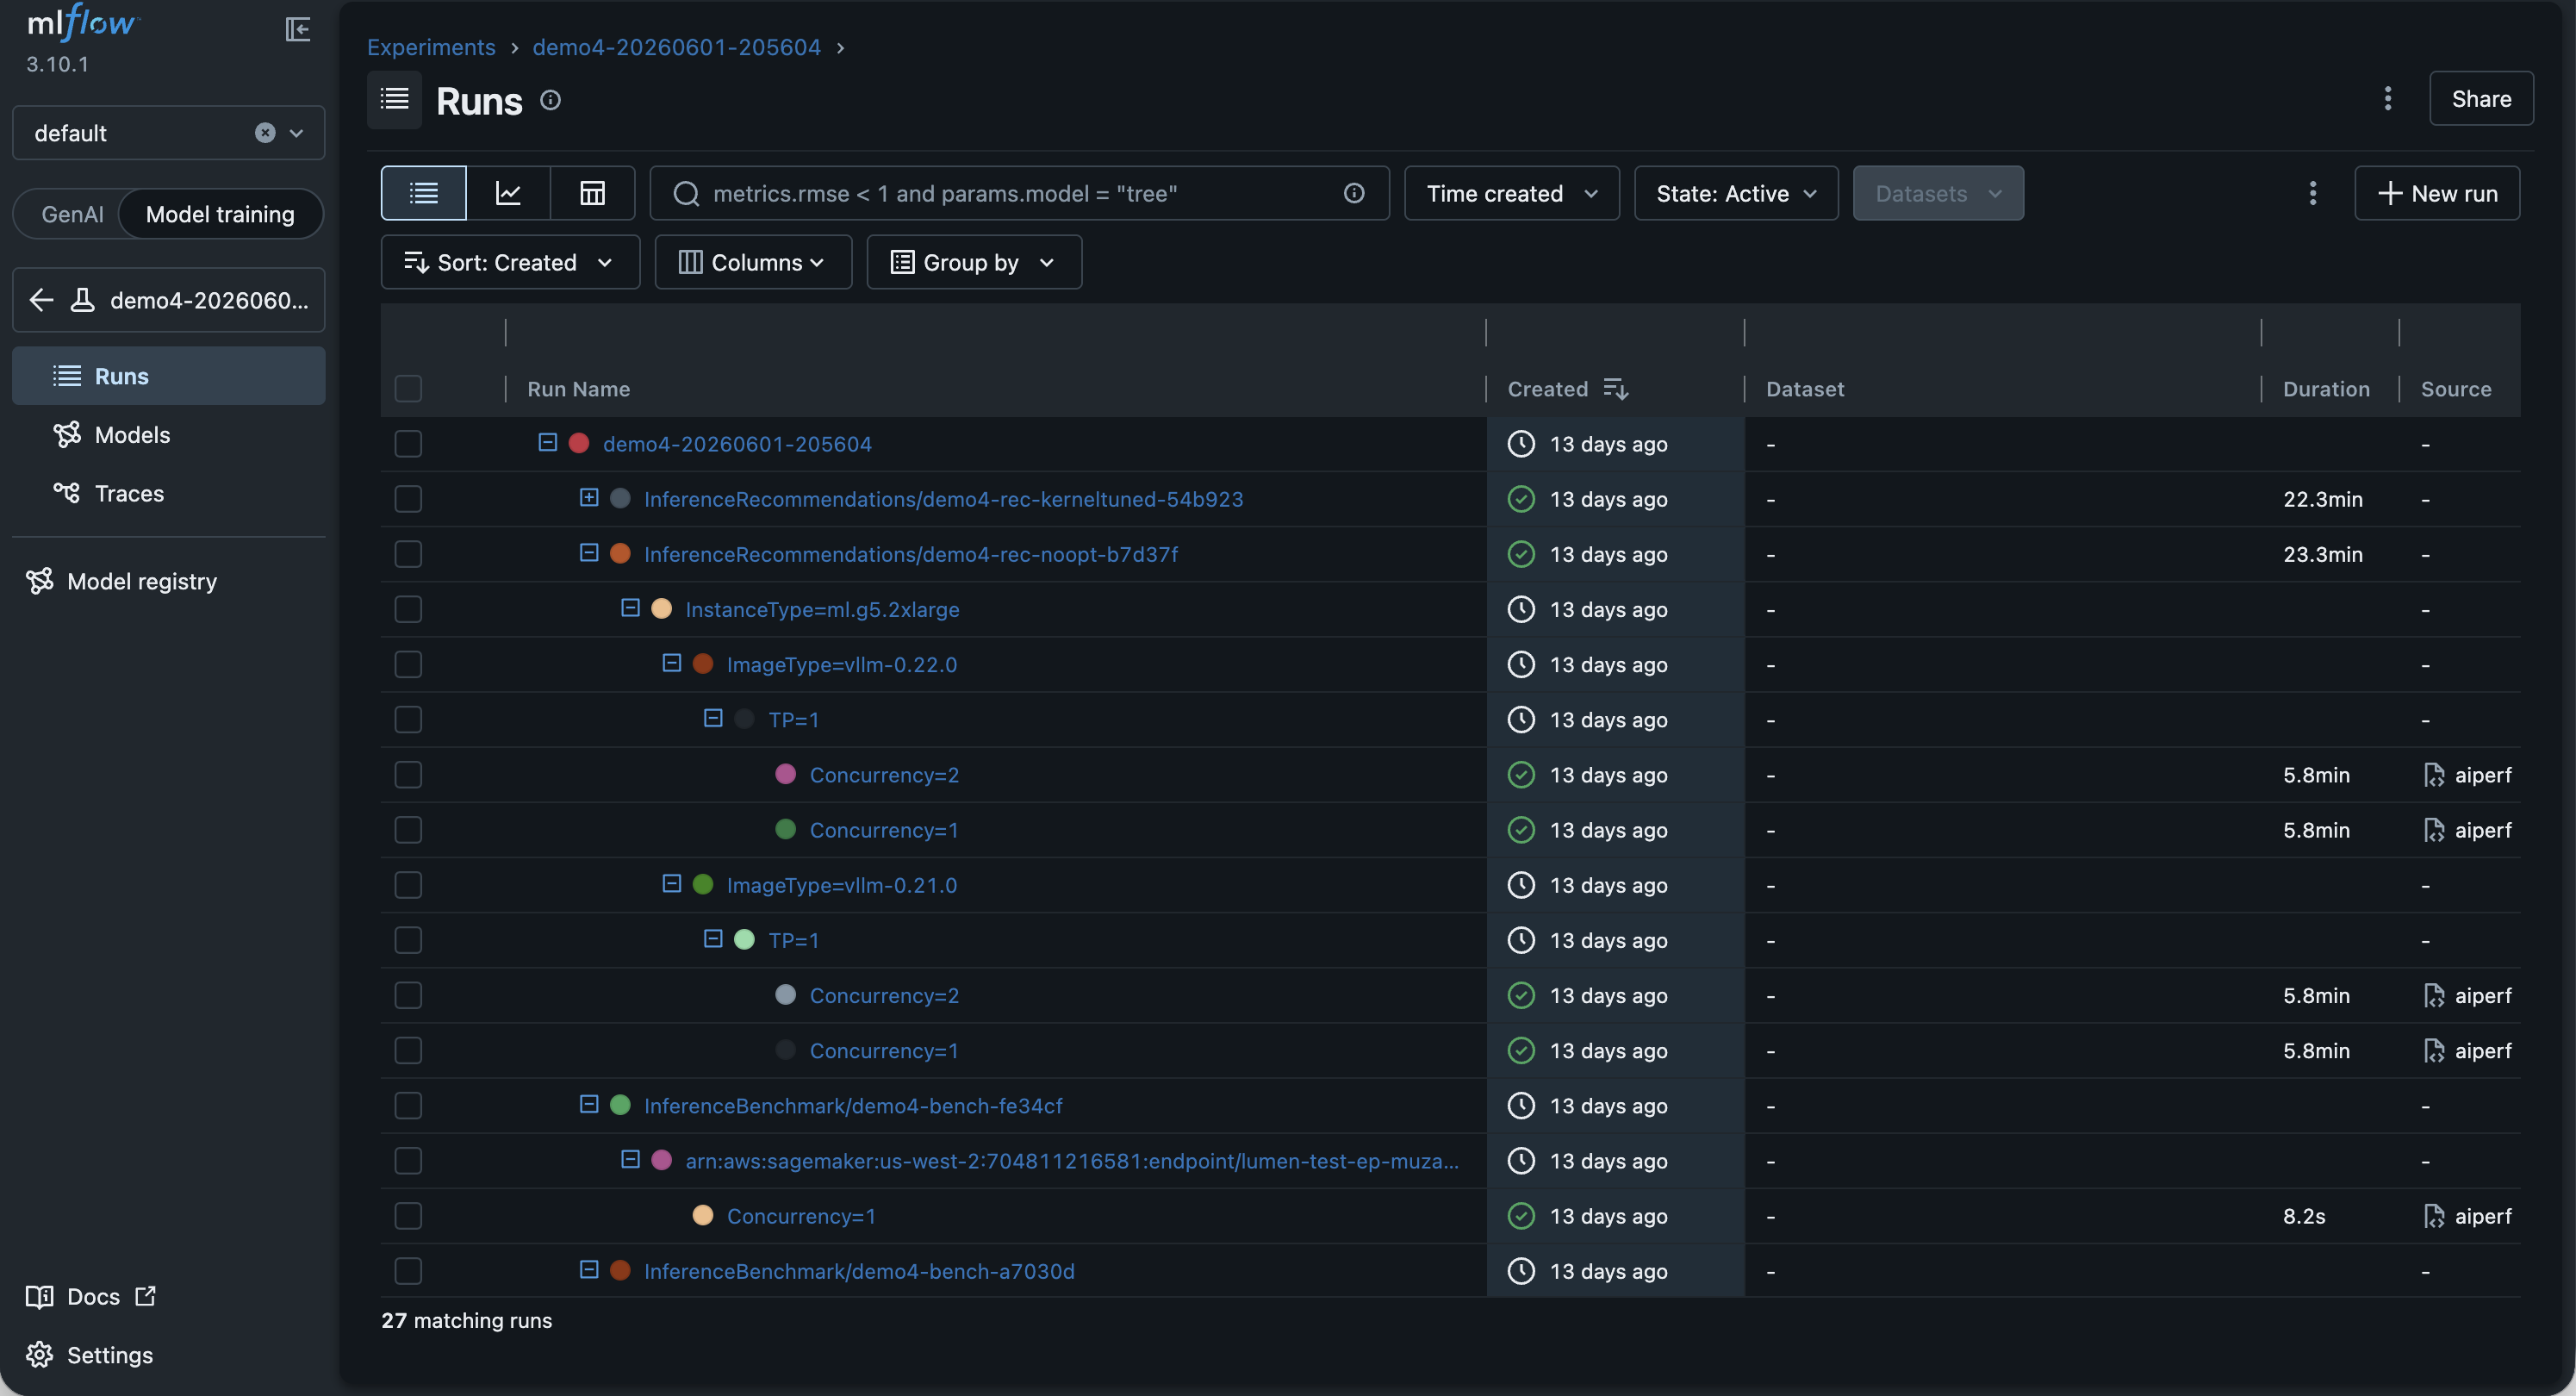
Task: Click the MLflow logo
Action: (83, 24)
